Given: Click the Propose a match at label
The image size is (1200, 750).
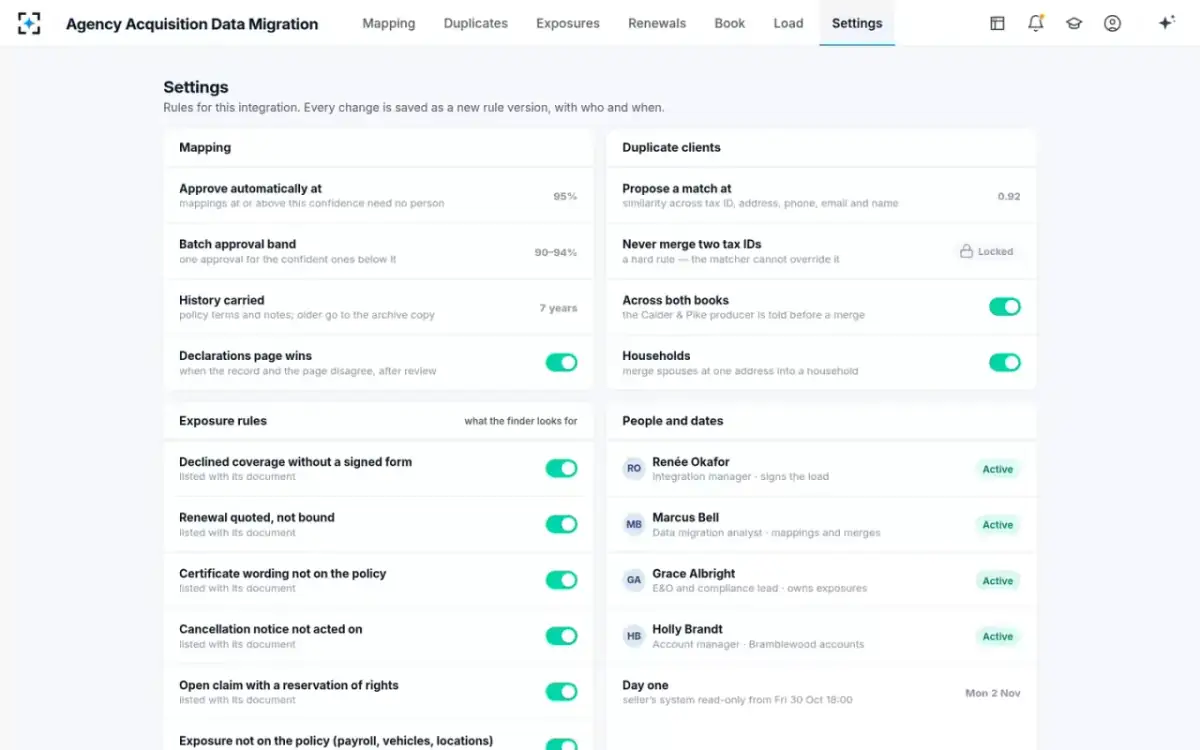Looking at the screenshot, I should pyautogui.click(x=677, y=188).
